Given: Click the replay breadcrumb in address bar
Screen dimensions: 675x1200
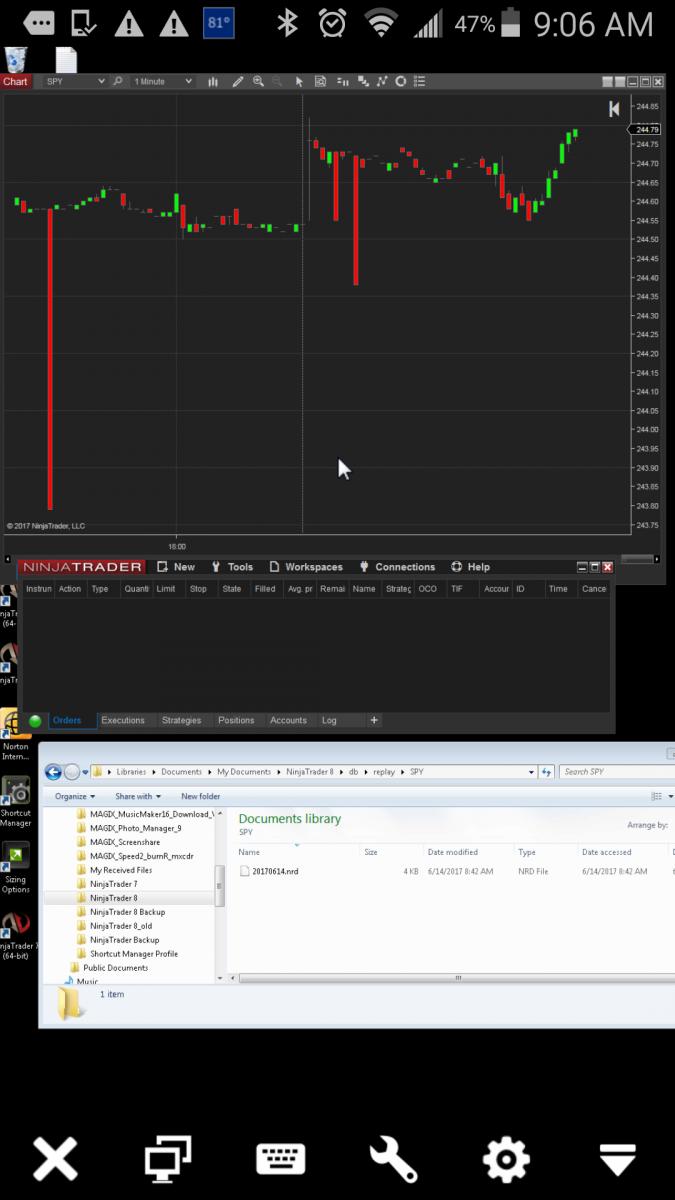Looking at the screenshot, I should 384,772.
